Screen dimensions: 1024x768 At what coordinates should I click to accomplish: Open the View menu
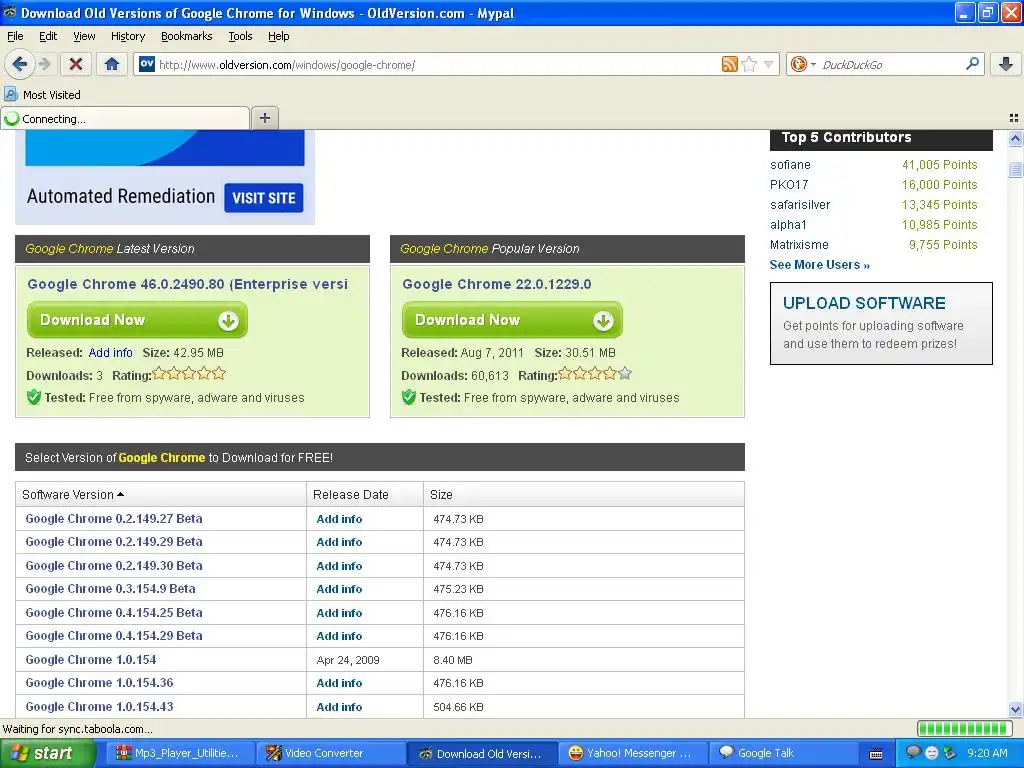[x=84, y=36]
